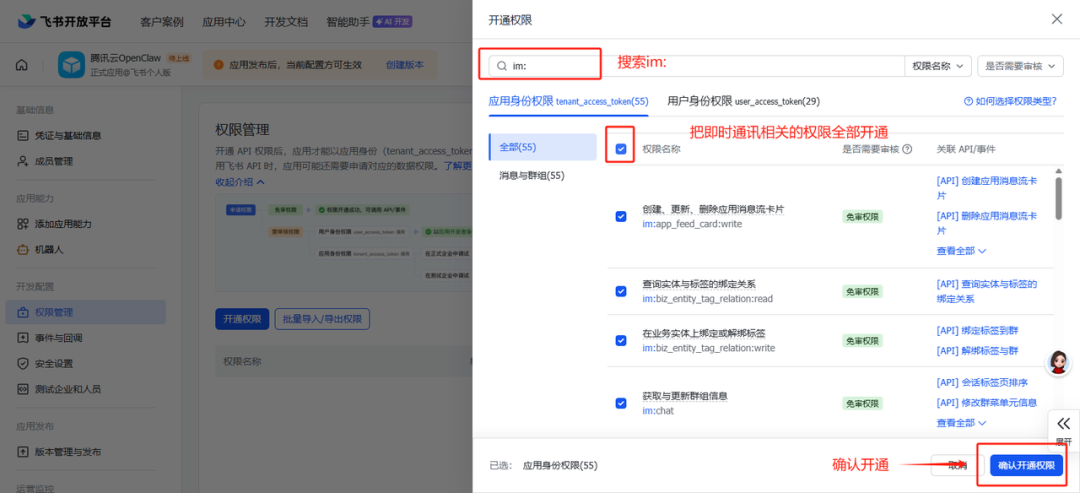
Task: Click the Feishu Open Platform logo
Action: pos(63,21)
